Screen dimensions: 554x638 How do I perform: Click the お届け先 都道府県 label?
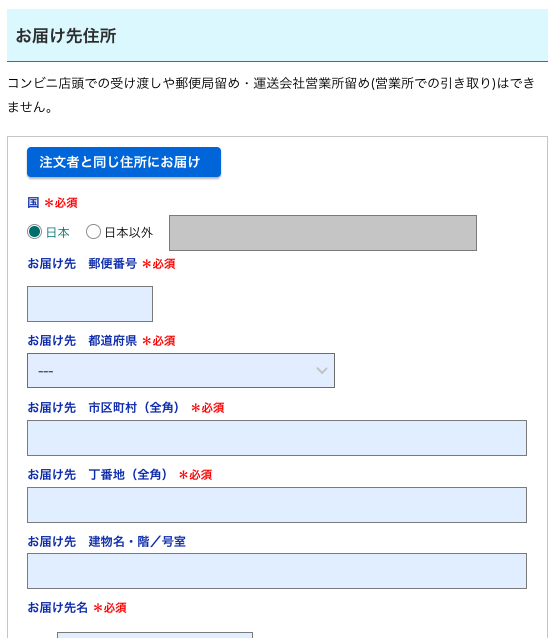point(82,341)
